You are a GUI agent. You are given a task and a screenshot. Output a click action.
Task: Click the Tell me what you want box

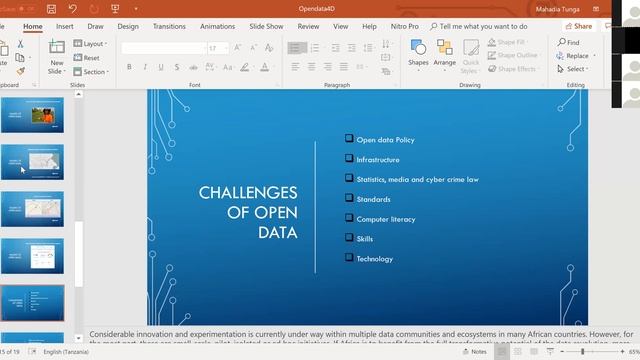(x=479, y=26)
